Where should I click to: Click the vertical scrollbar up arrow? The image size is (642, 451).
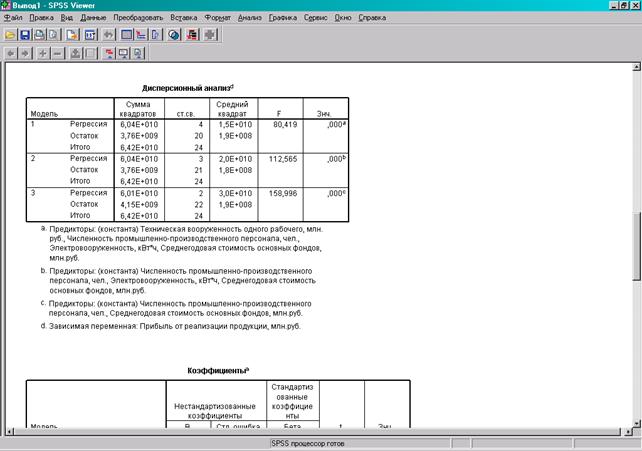637,67
